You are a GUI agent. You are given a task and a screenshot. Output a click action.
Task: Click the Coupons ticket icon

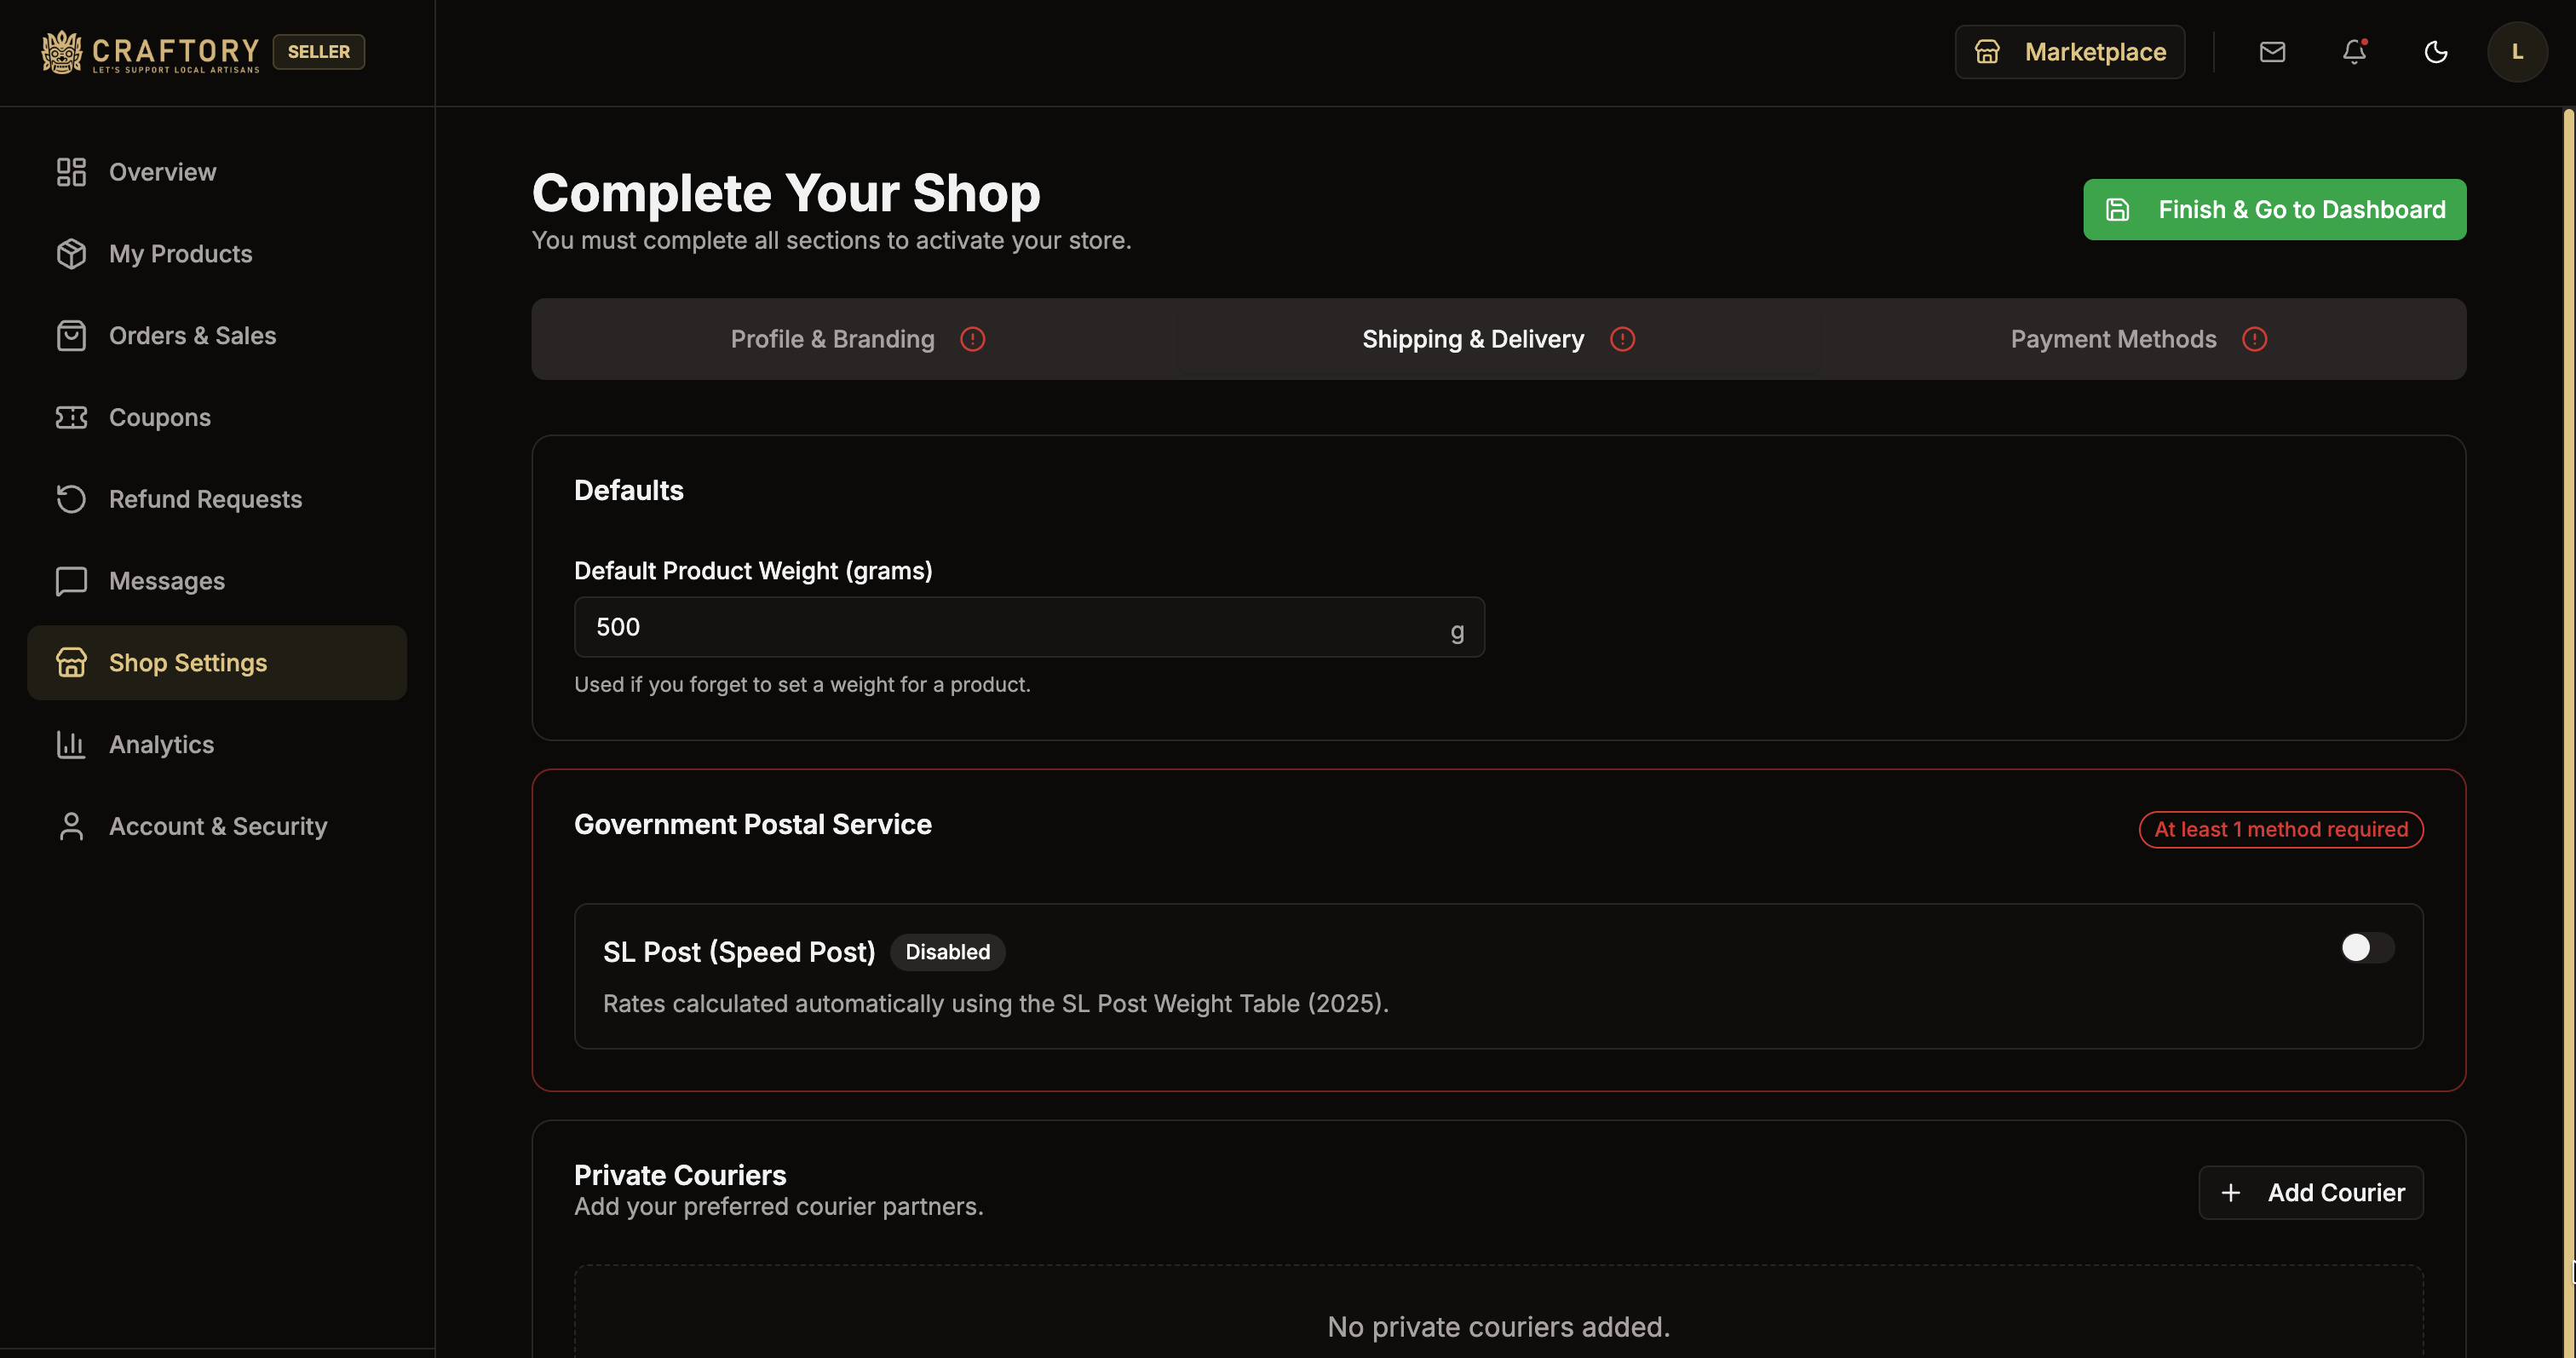click(69, 417)
